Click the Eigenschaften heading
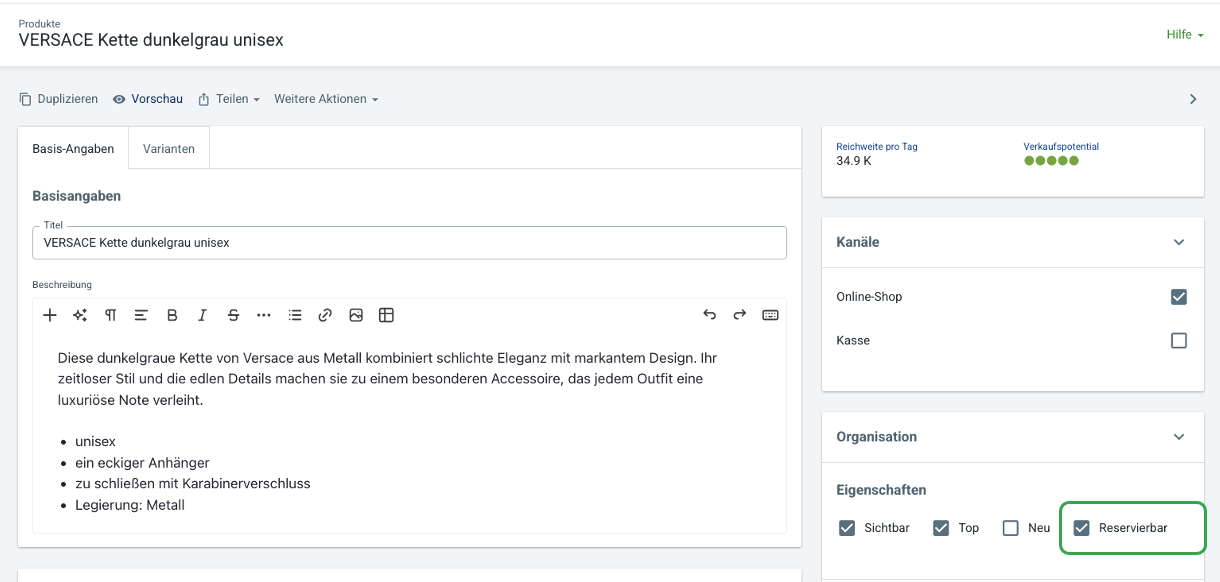Screen dimensions: 1220x582 click(x=881, y=490)
